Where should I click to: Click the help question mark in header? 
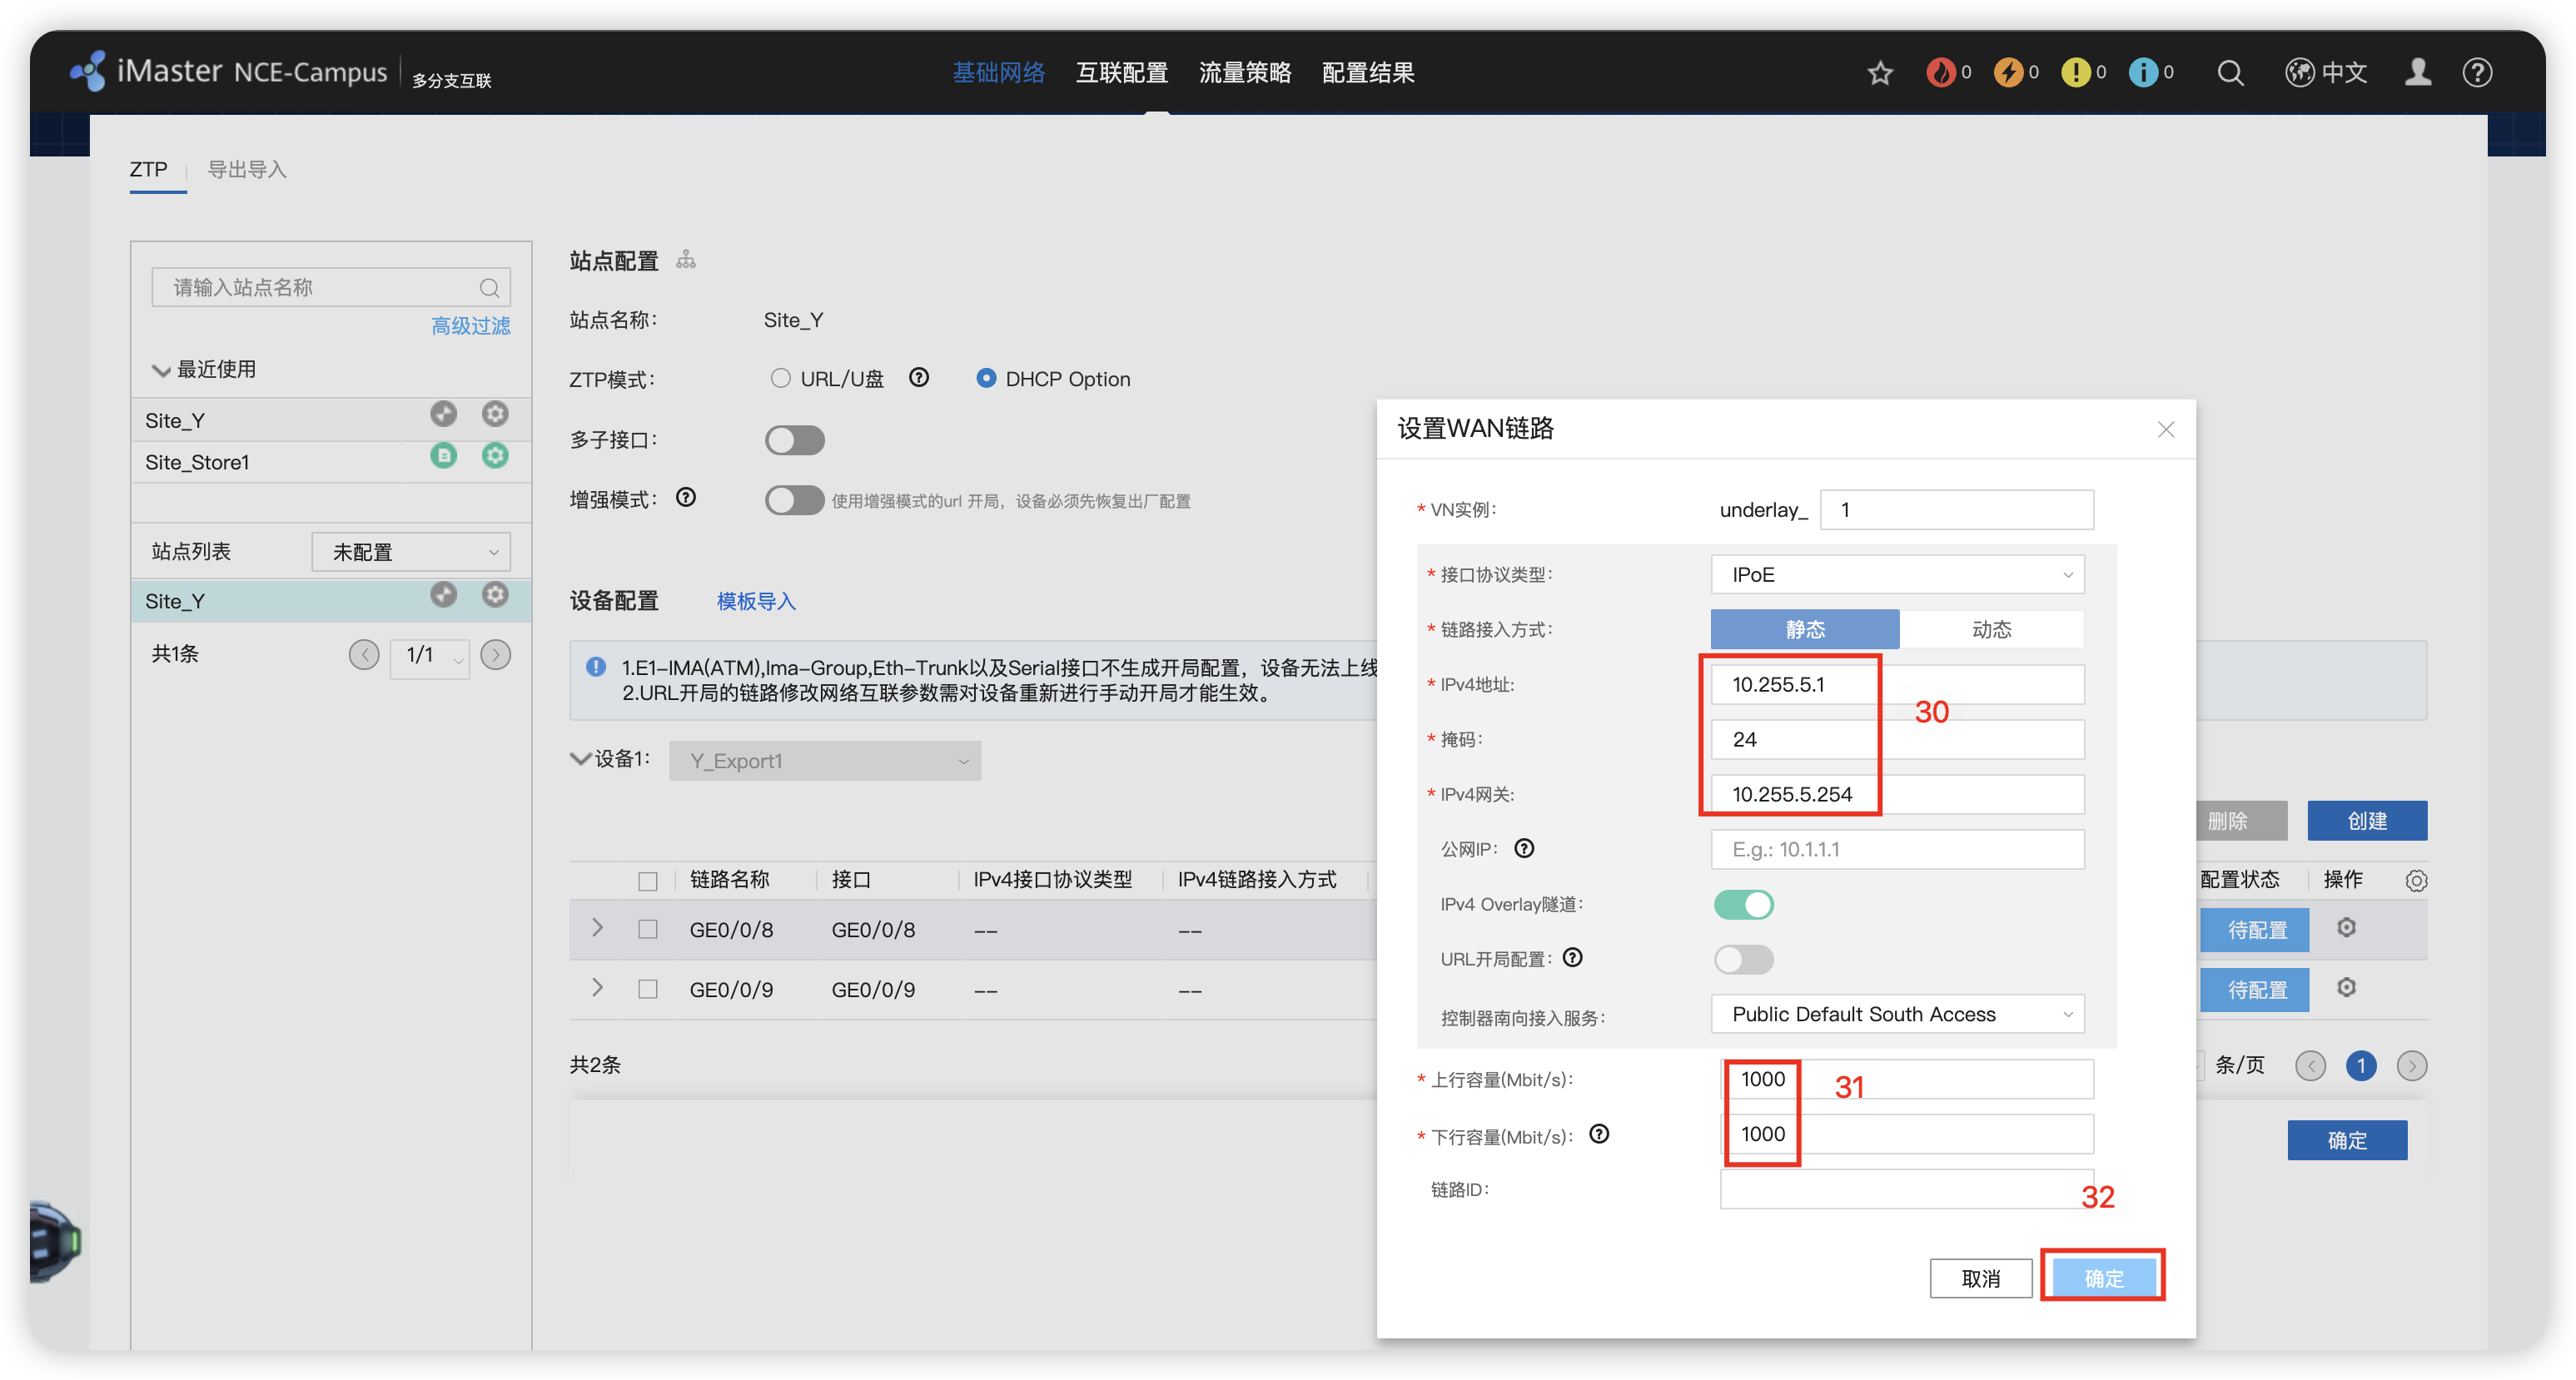click(x=2477, y=73)
